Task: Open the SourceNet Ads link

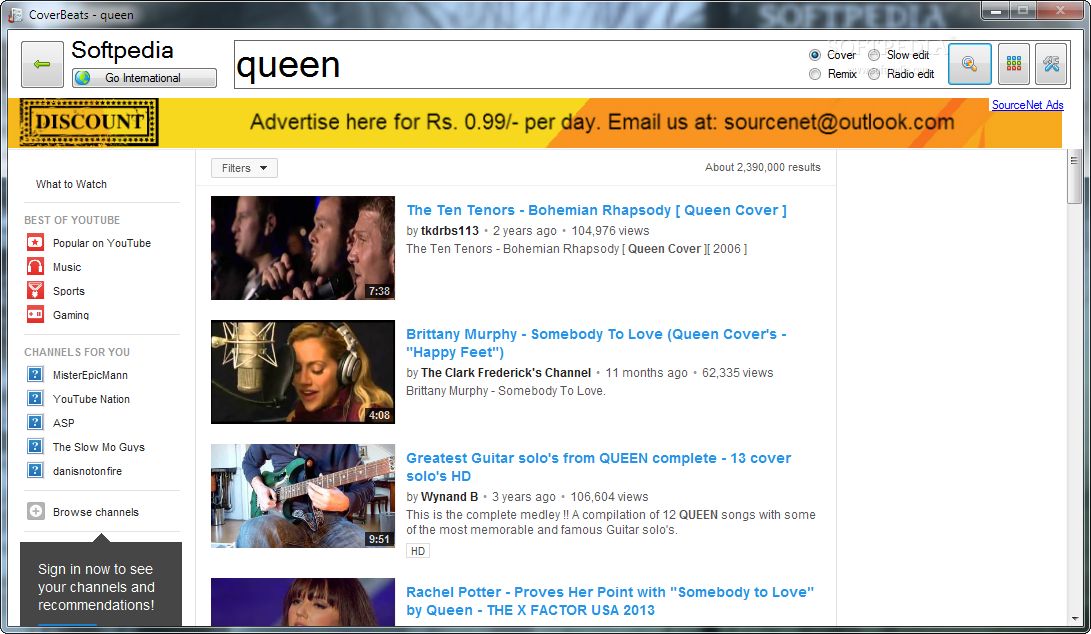Action: 1028,105
